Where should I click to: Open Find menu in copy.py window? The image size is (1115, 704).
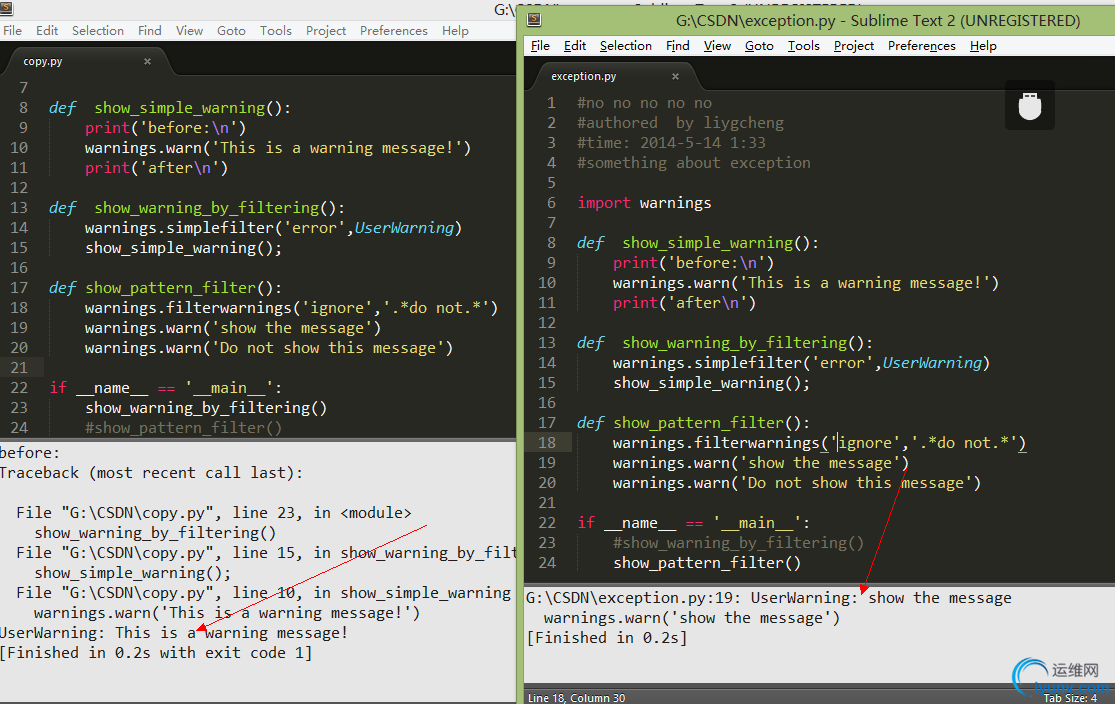coord(149,31)
